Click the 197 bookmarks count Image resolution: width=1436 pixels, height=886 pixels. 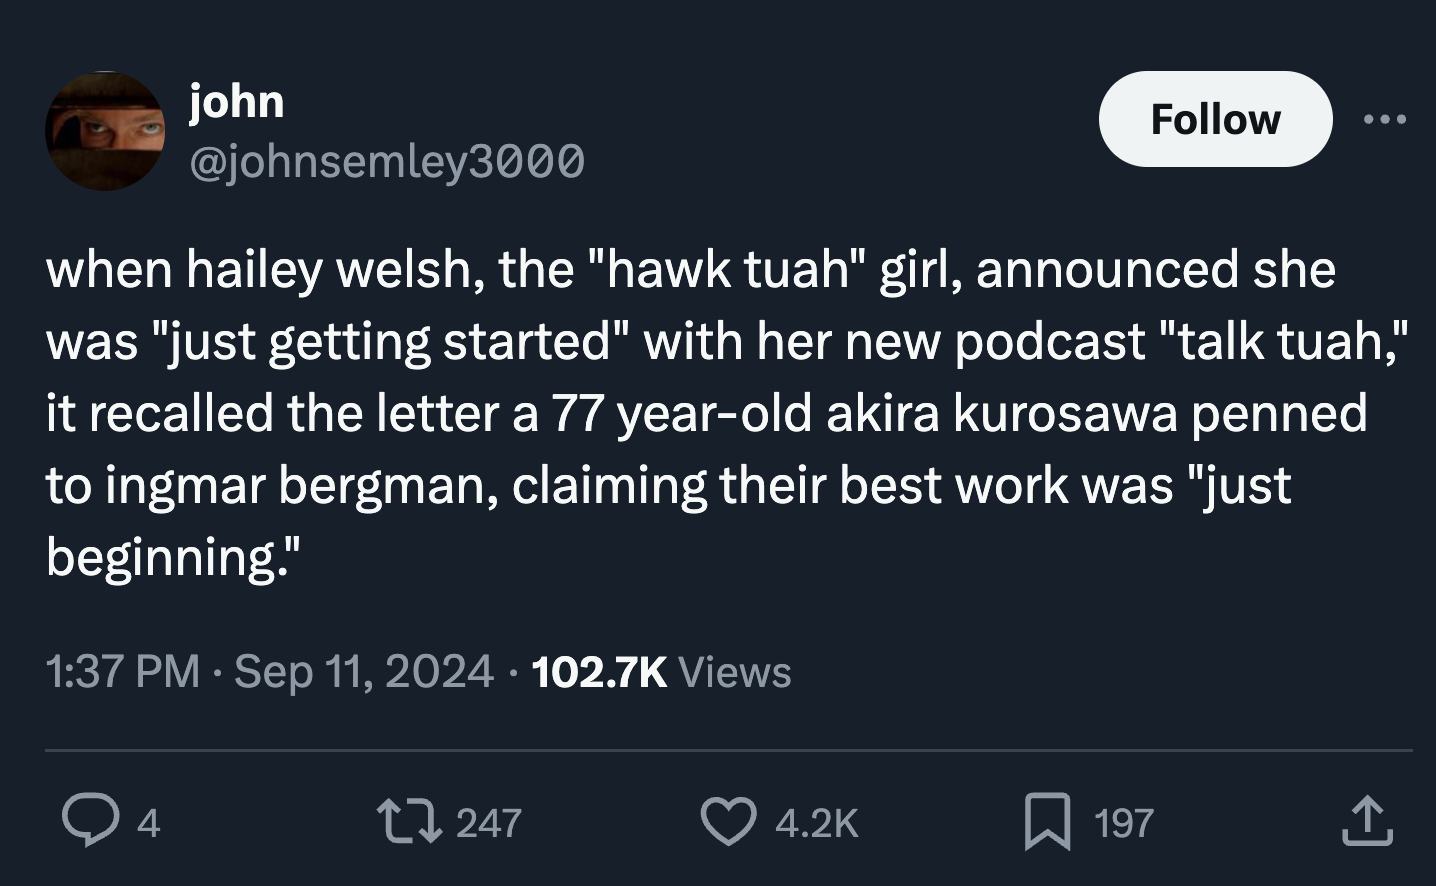click(x=1124, y=823)
